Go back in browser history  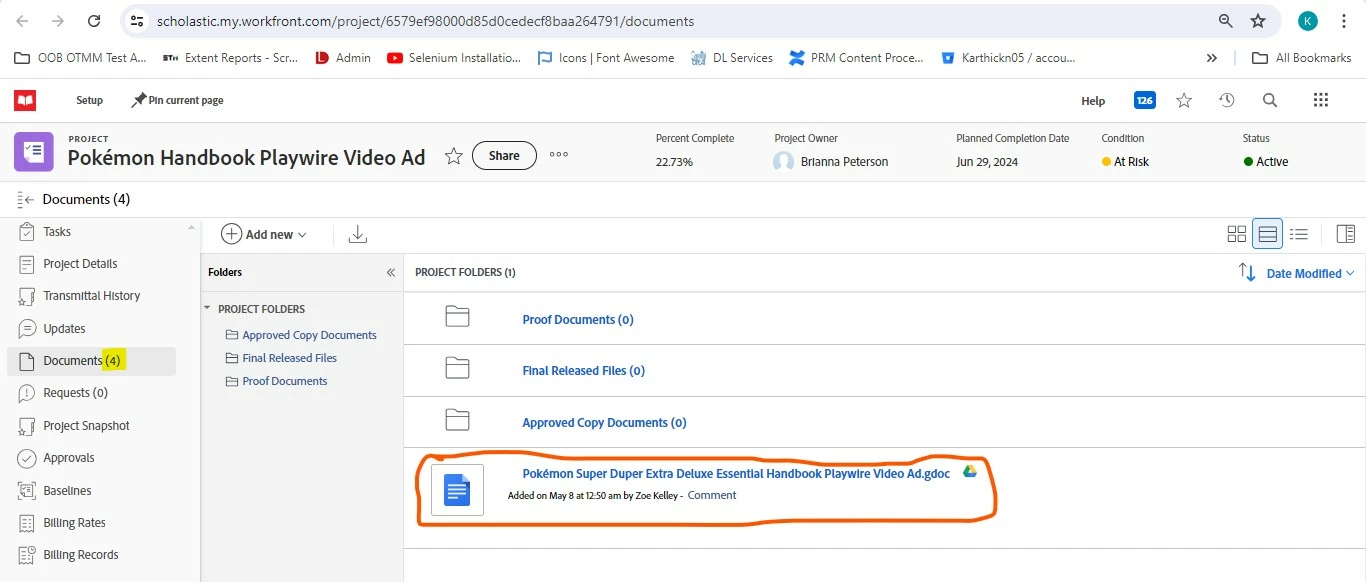[23, 21]
